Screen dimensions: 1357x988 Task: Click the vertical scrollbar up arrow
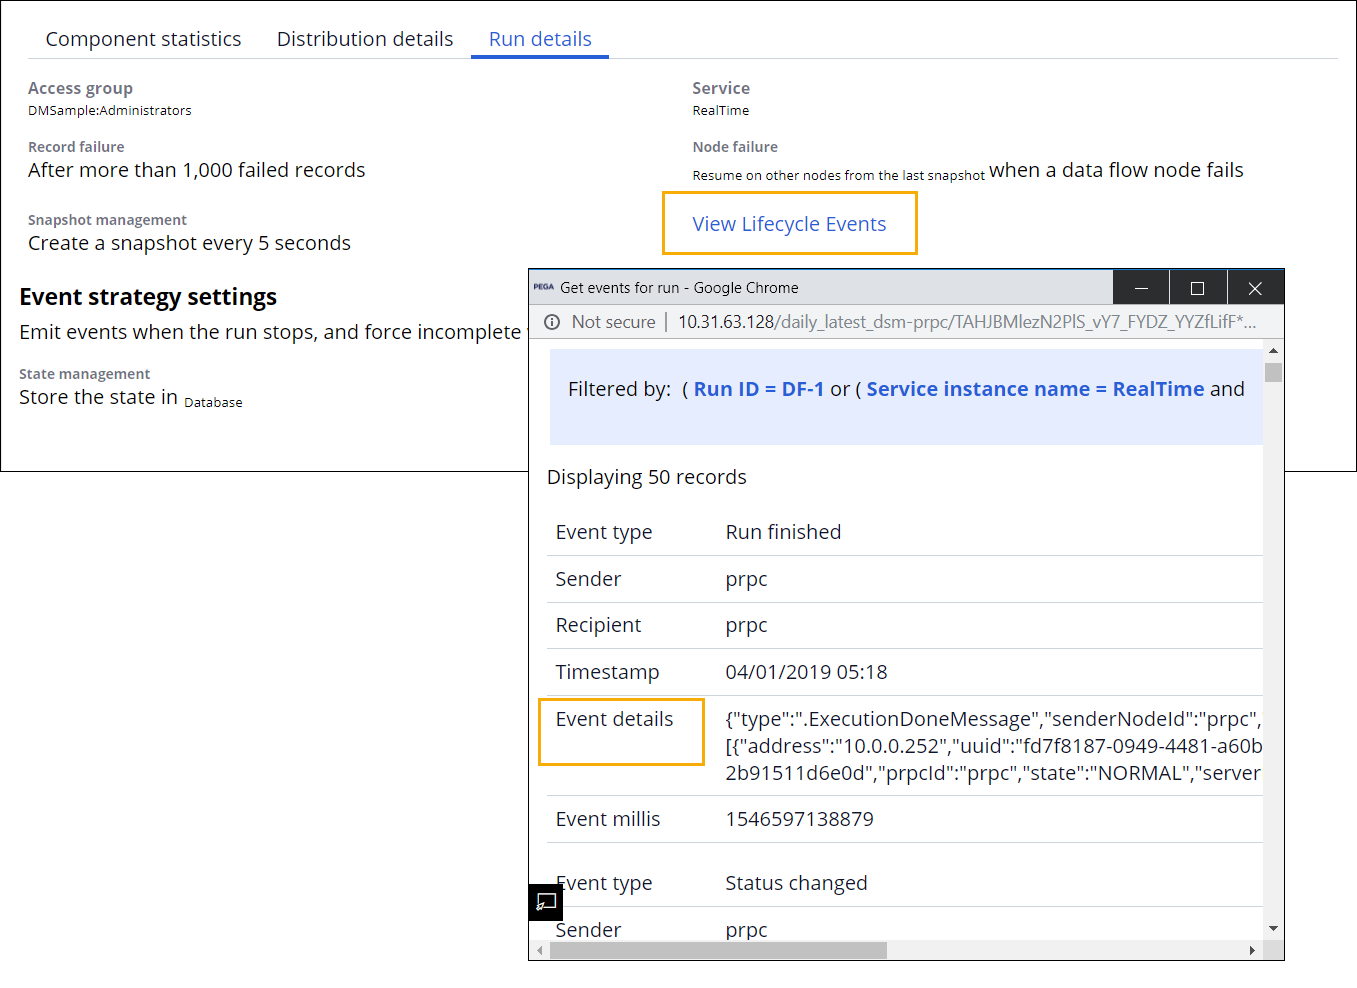tap(1273, 351)
